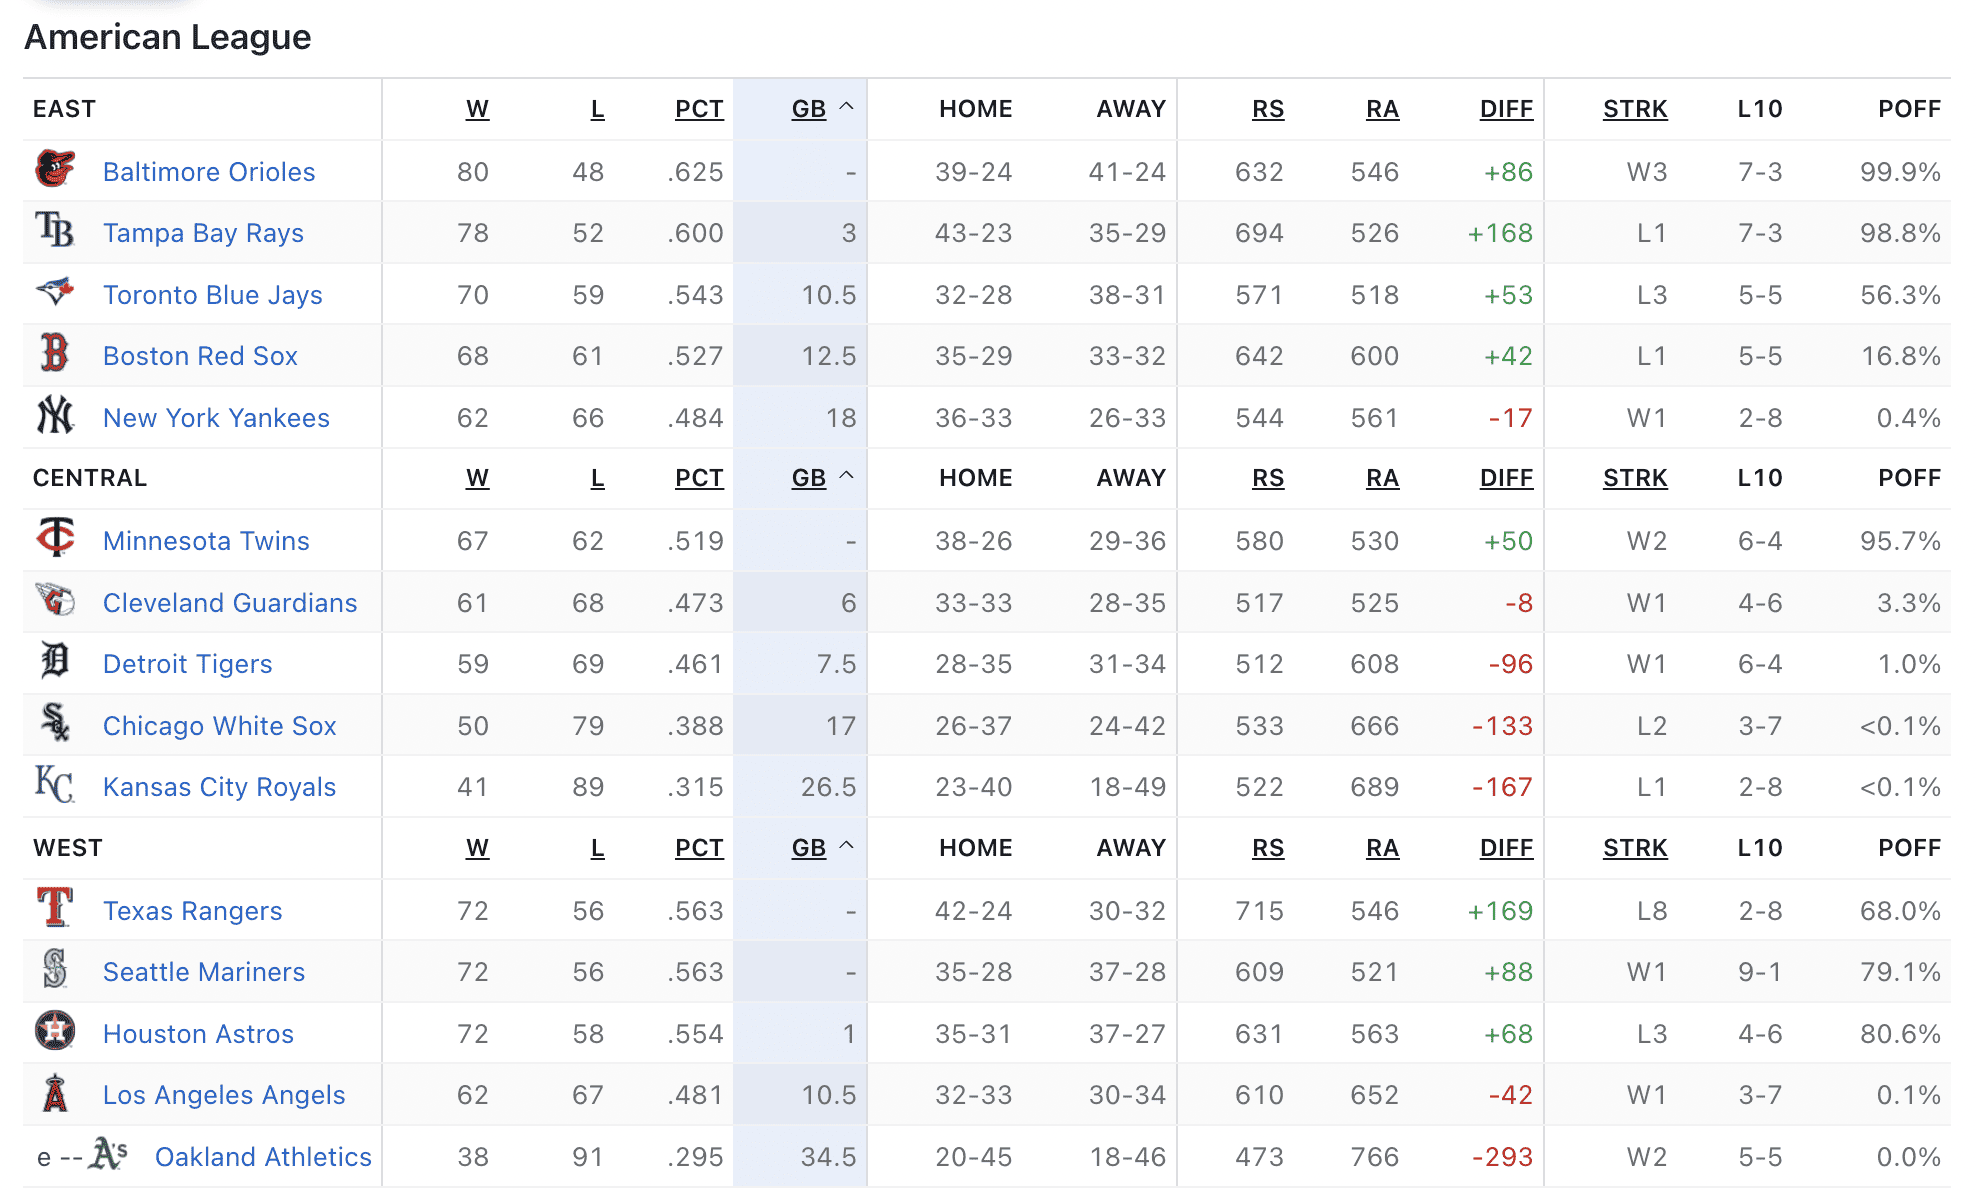Click the Oakland Athletics logo icon
This screenshot has width=1976, height=1190.
[108, 1154]
